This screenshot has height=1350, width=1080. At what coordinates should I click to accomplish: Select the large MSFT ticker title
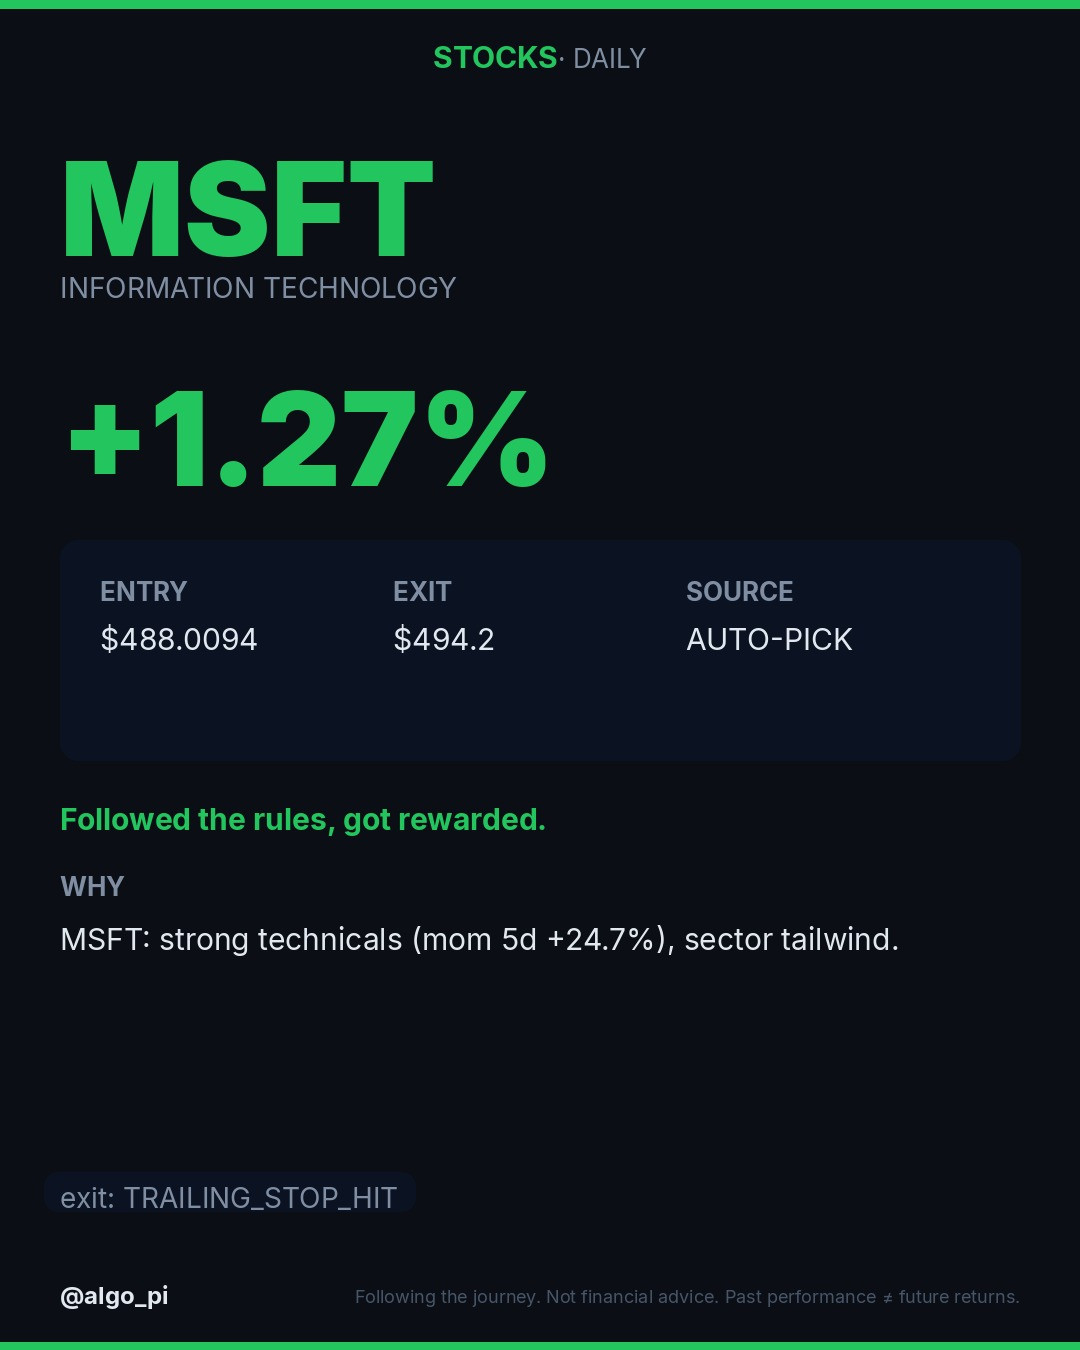pyautogui.click(x=247, y=210)
